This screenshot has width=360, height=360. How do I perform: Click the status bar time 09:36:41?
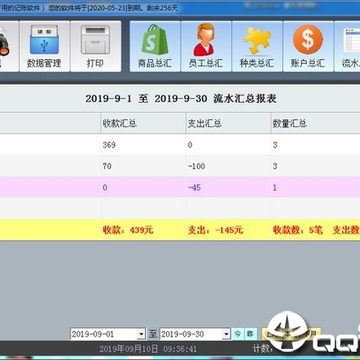180,349
